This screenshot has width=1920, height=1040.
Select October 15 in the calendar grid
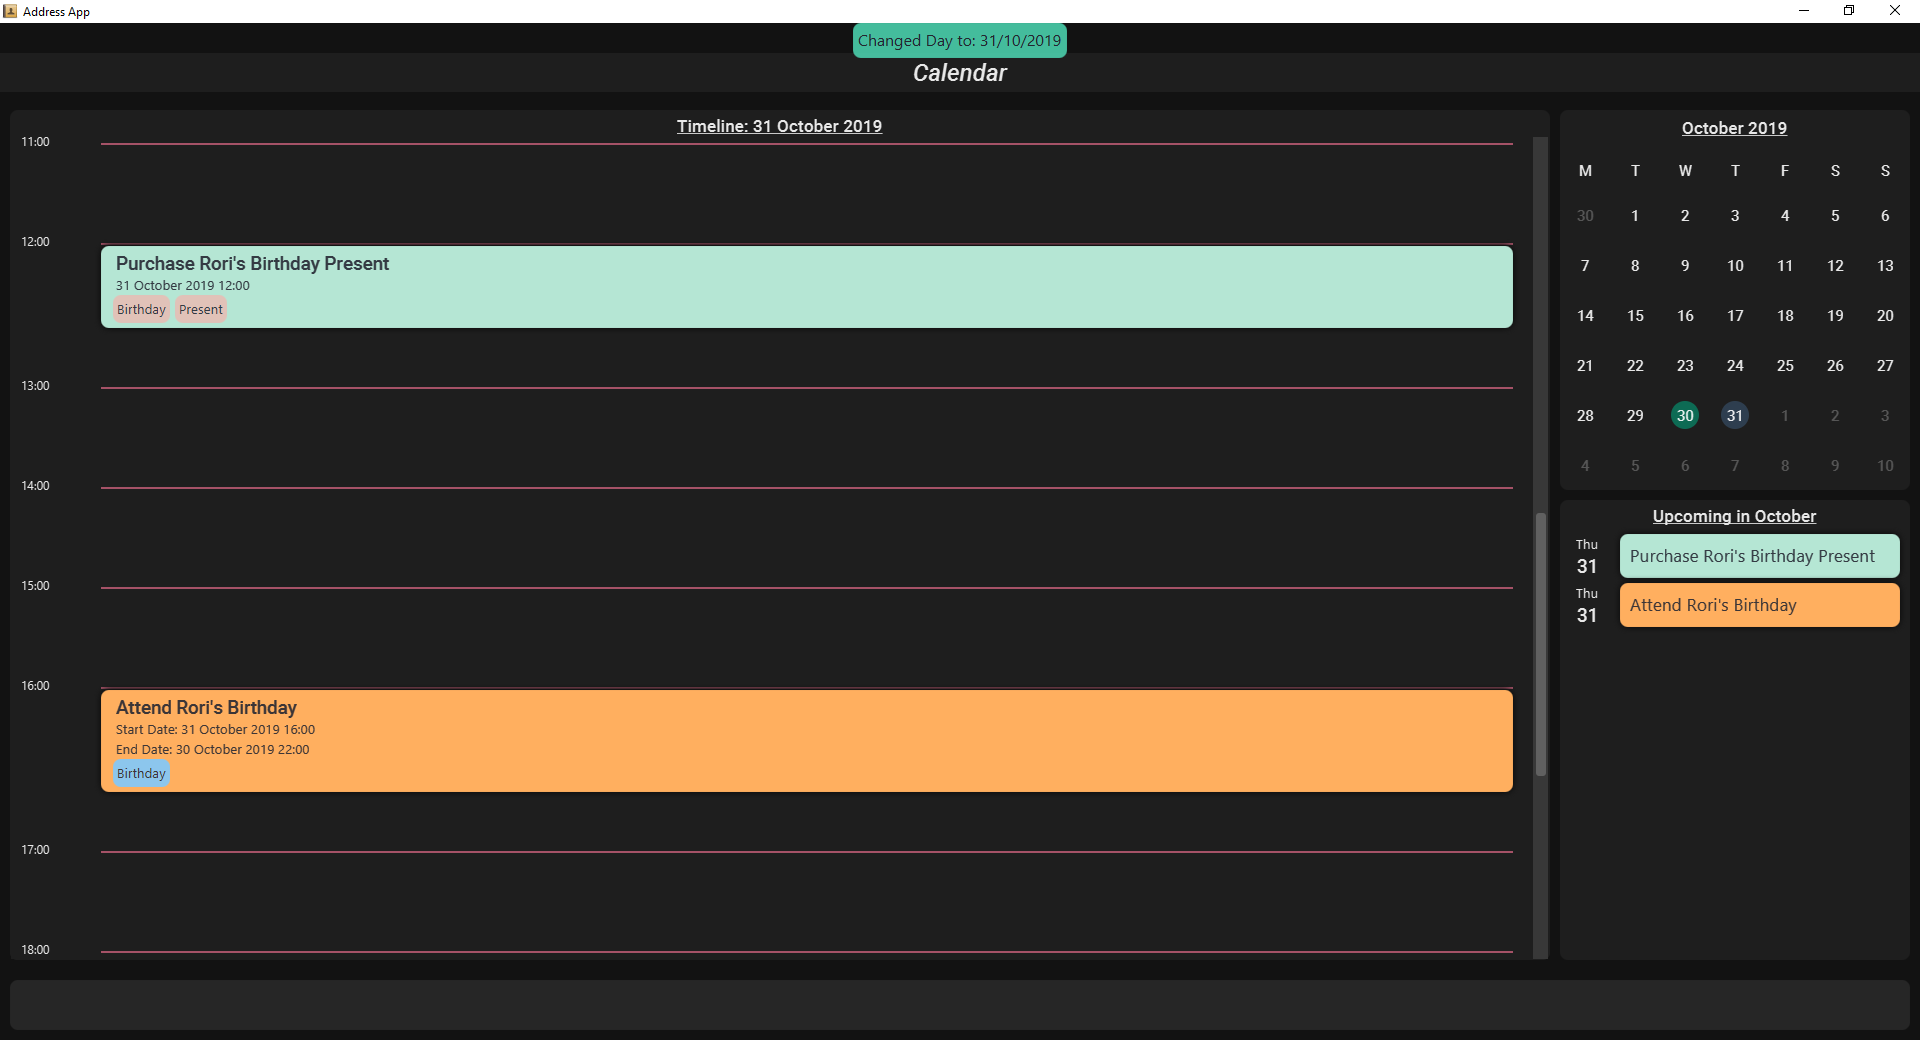pos(1635,316)
